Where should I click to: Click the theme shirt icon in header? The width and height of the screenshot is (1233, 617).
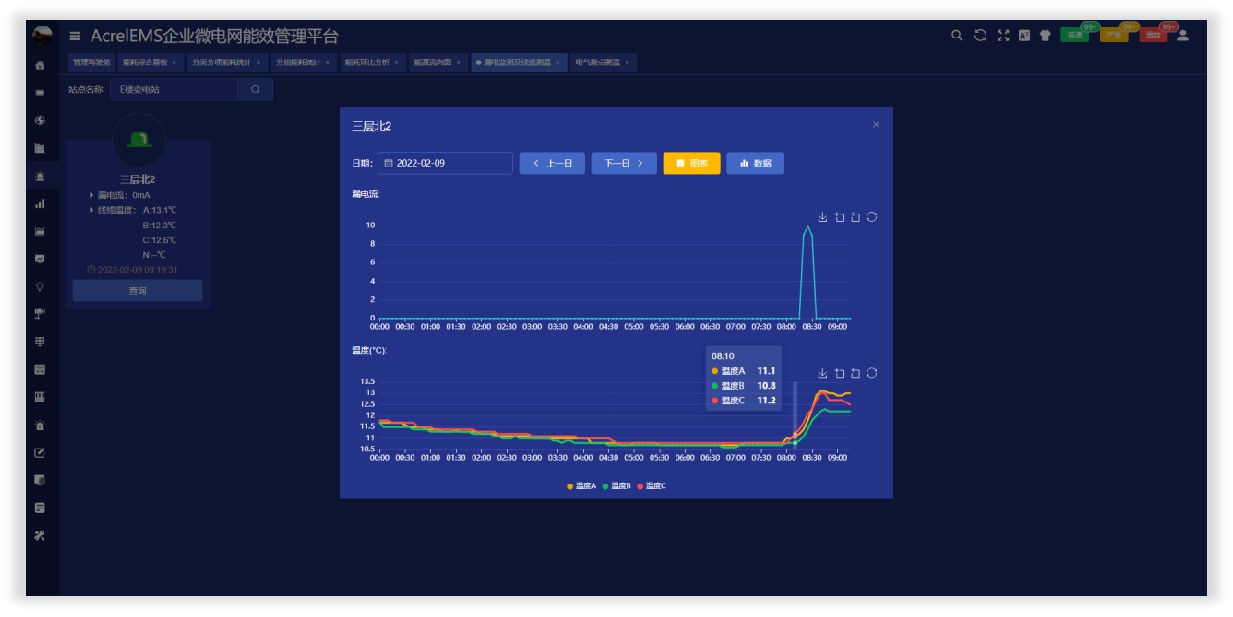click(1045, 35)
